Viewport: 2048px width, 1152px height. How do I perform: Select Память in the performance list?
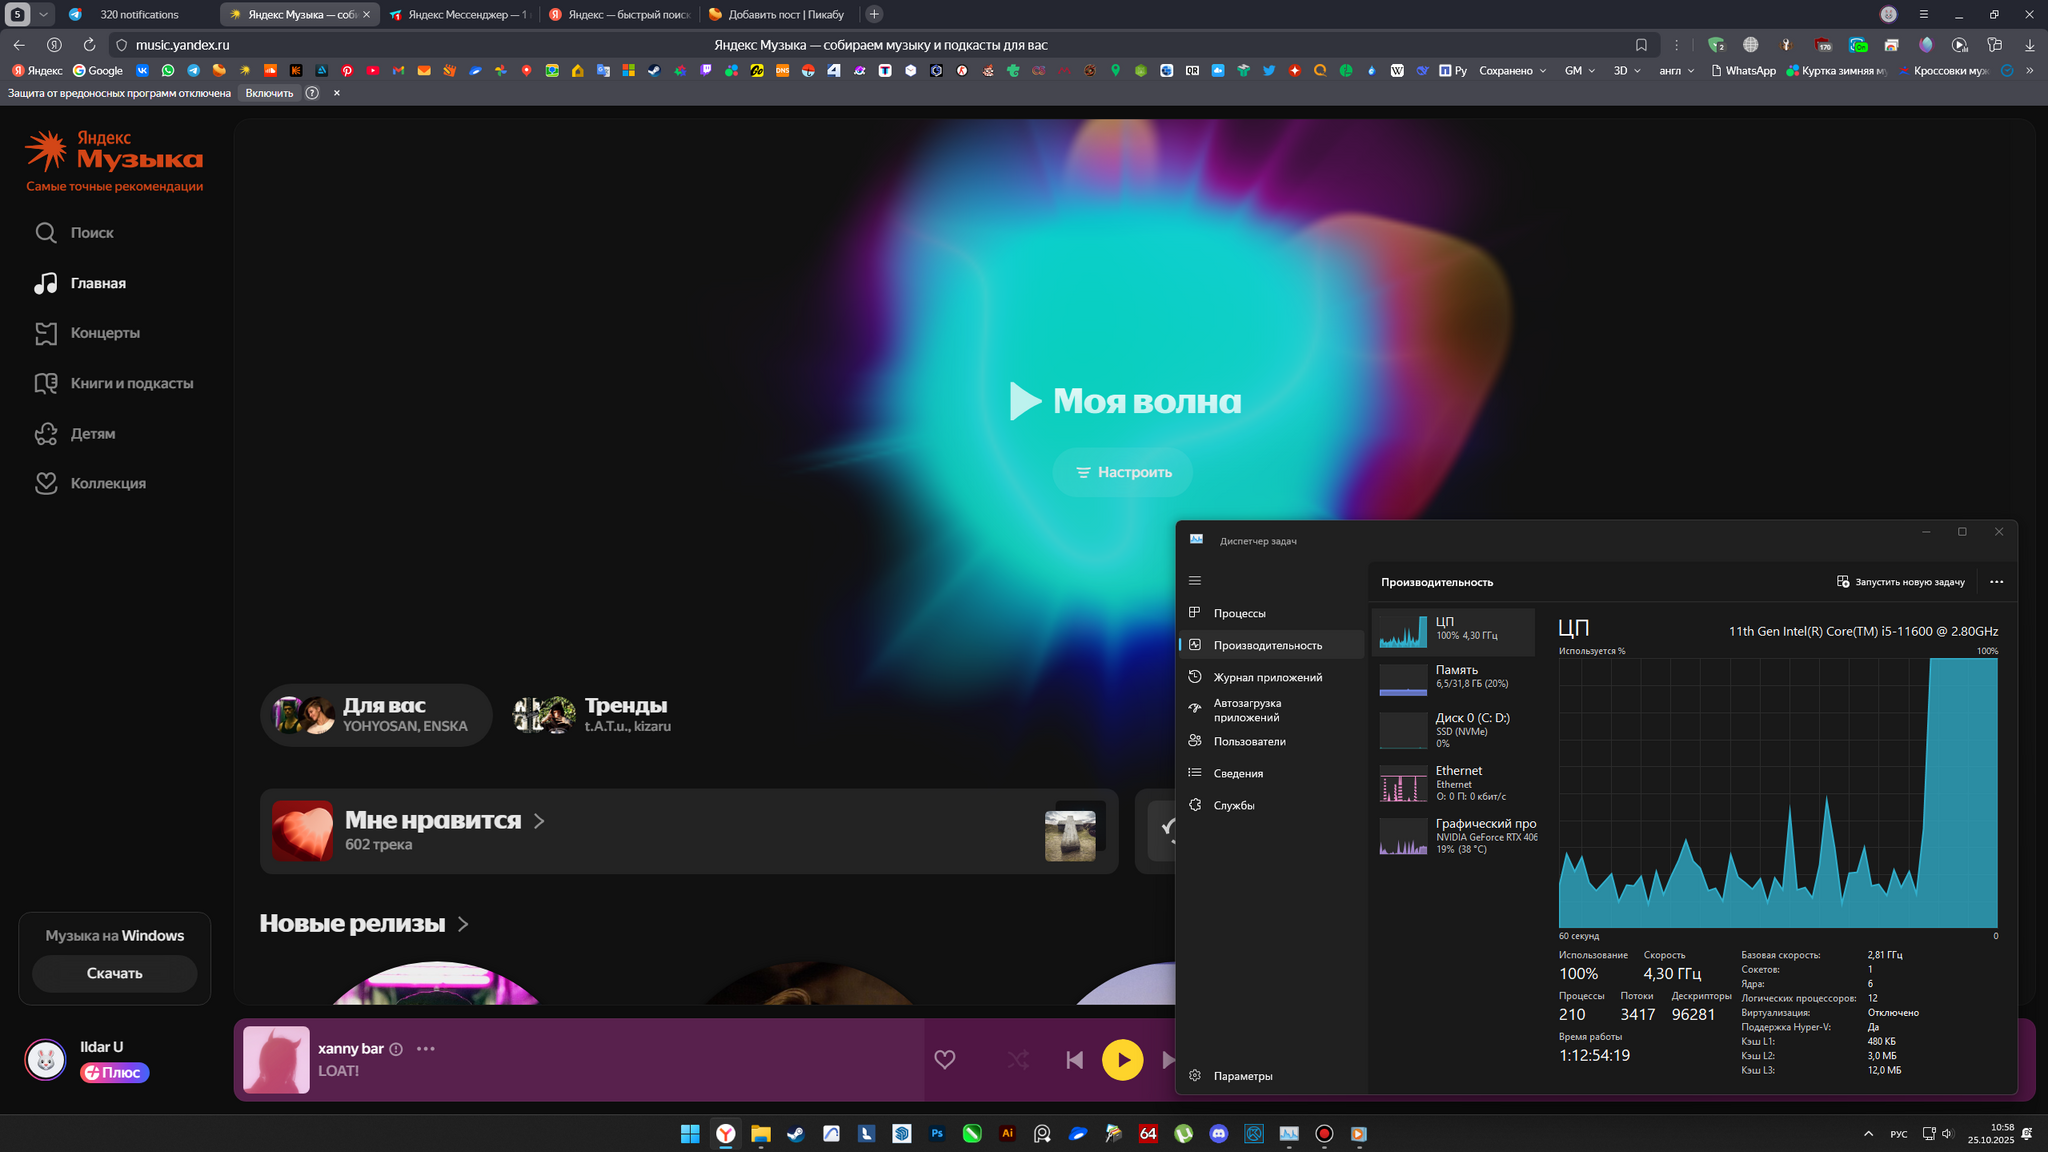[x=1454, y=678]
